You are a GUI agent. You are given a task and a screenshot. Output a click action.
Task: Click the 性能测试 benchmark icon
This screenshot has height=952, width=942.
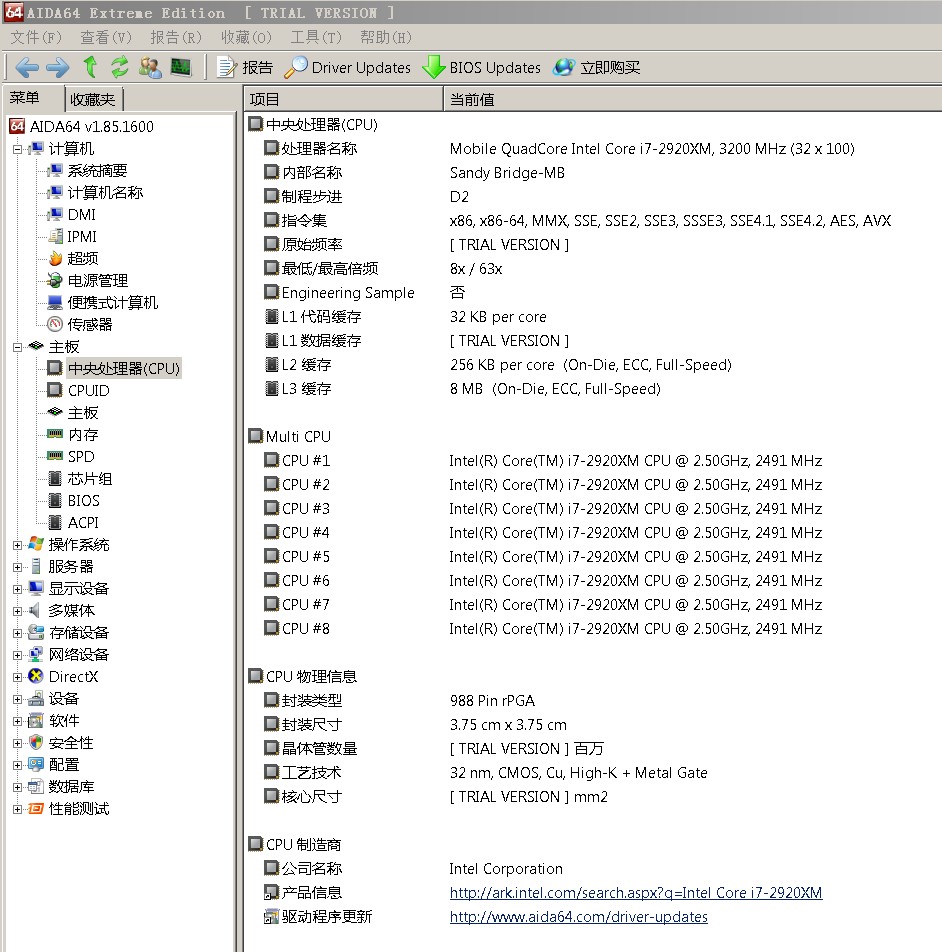click(x=36, y=809)
